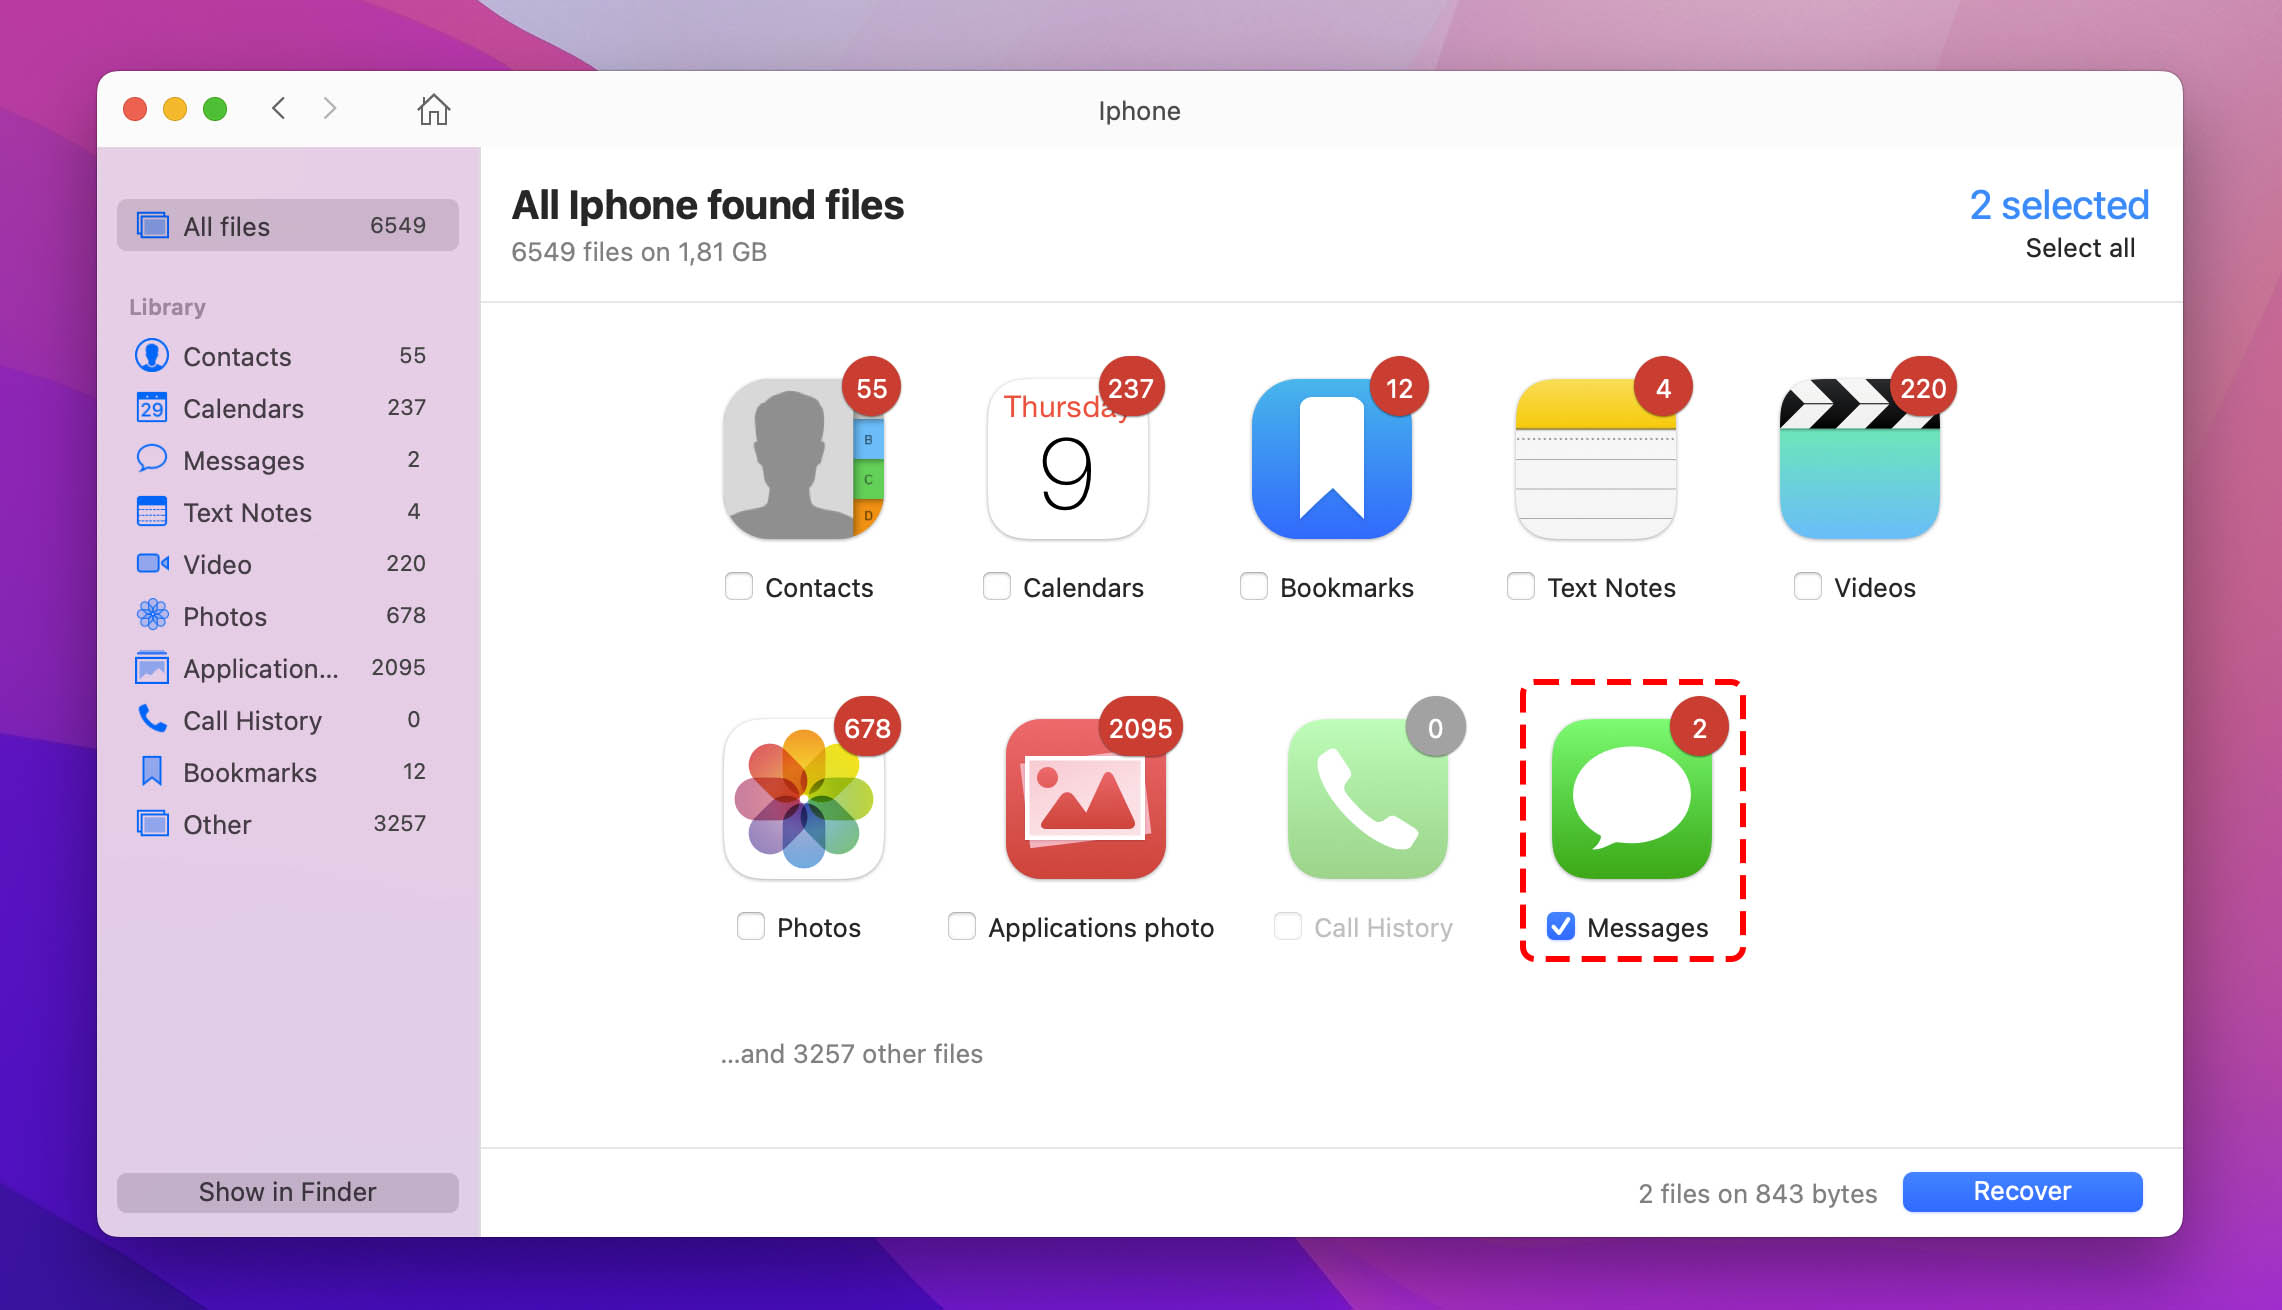Navigate forward with the right chevron
The width and height of the screenshot is (2282, 1310).
coord(329,108)
